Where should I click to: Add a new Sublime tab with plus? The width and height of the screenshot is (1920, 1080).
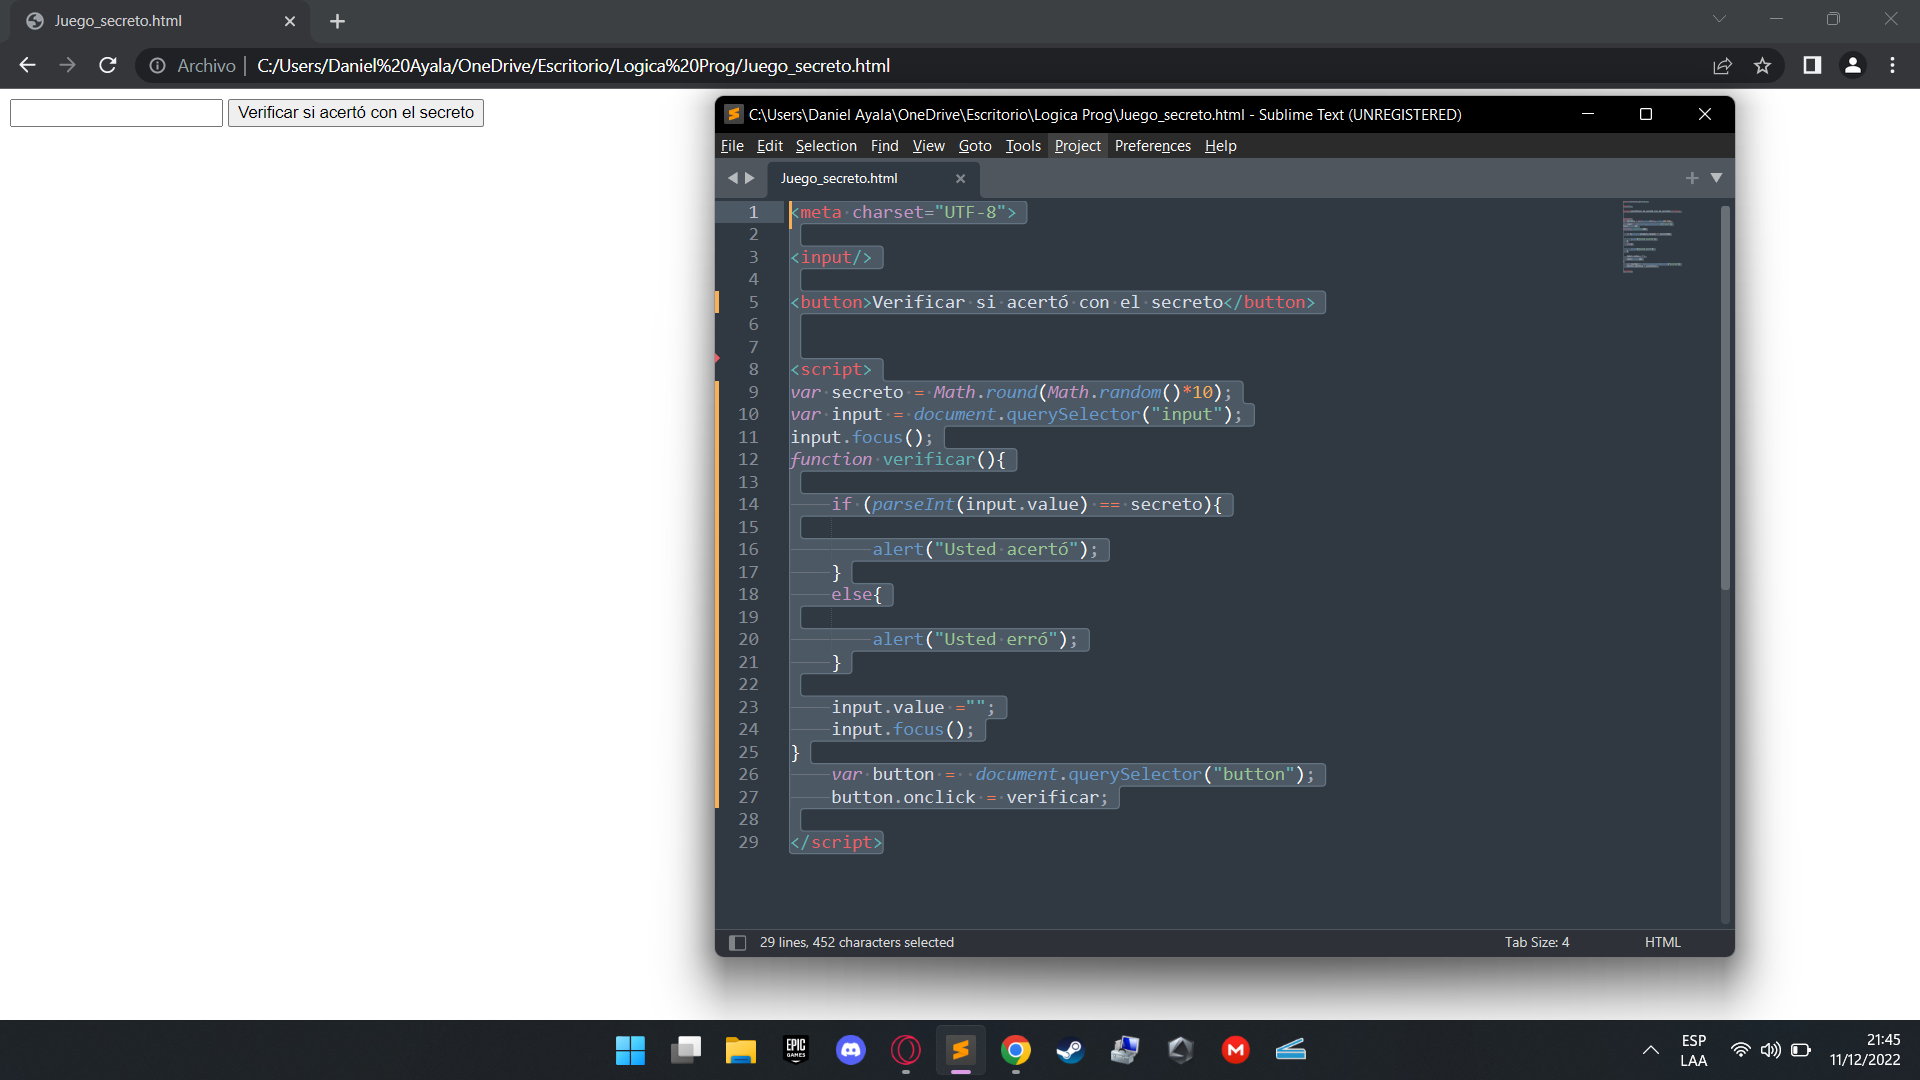coord(1692,178)
